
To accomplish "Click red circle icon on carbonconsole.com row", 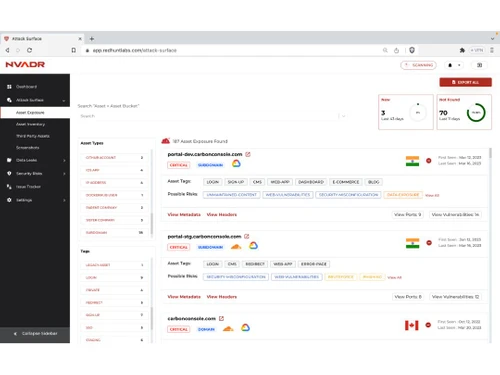I will point(428,325).
